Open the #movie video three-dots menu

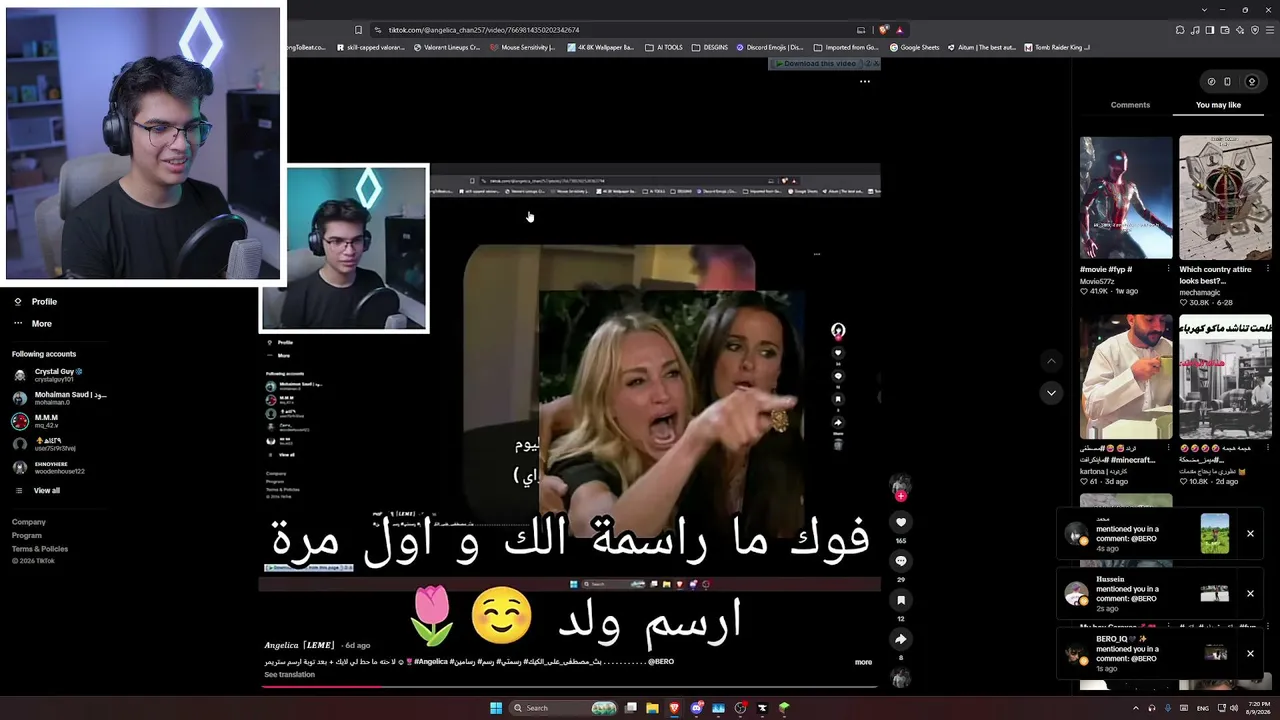click(x=1168, y=269)
